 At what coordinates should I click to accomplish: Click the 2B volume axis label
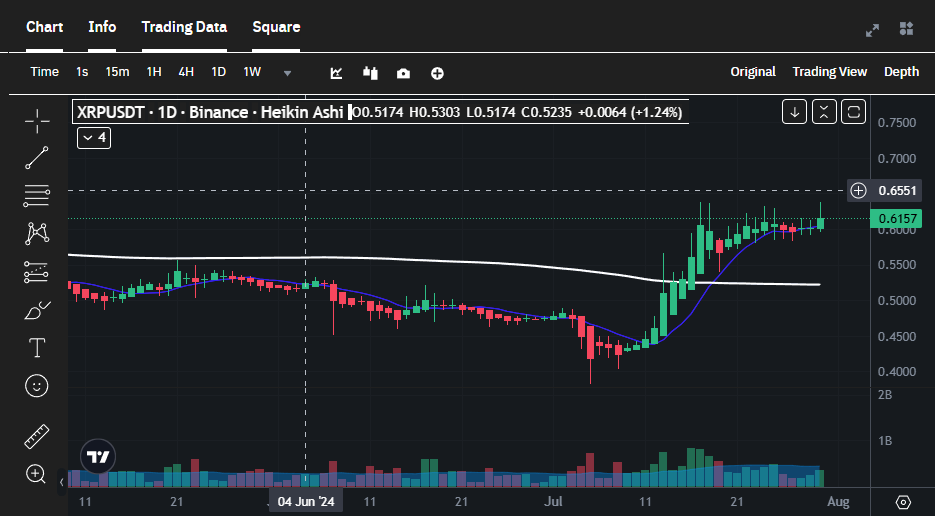[x=885, y=394]
